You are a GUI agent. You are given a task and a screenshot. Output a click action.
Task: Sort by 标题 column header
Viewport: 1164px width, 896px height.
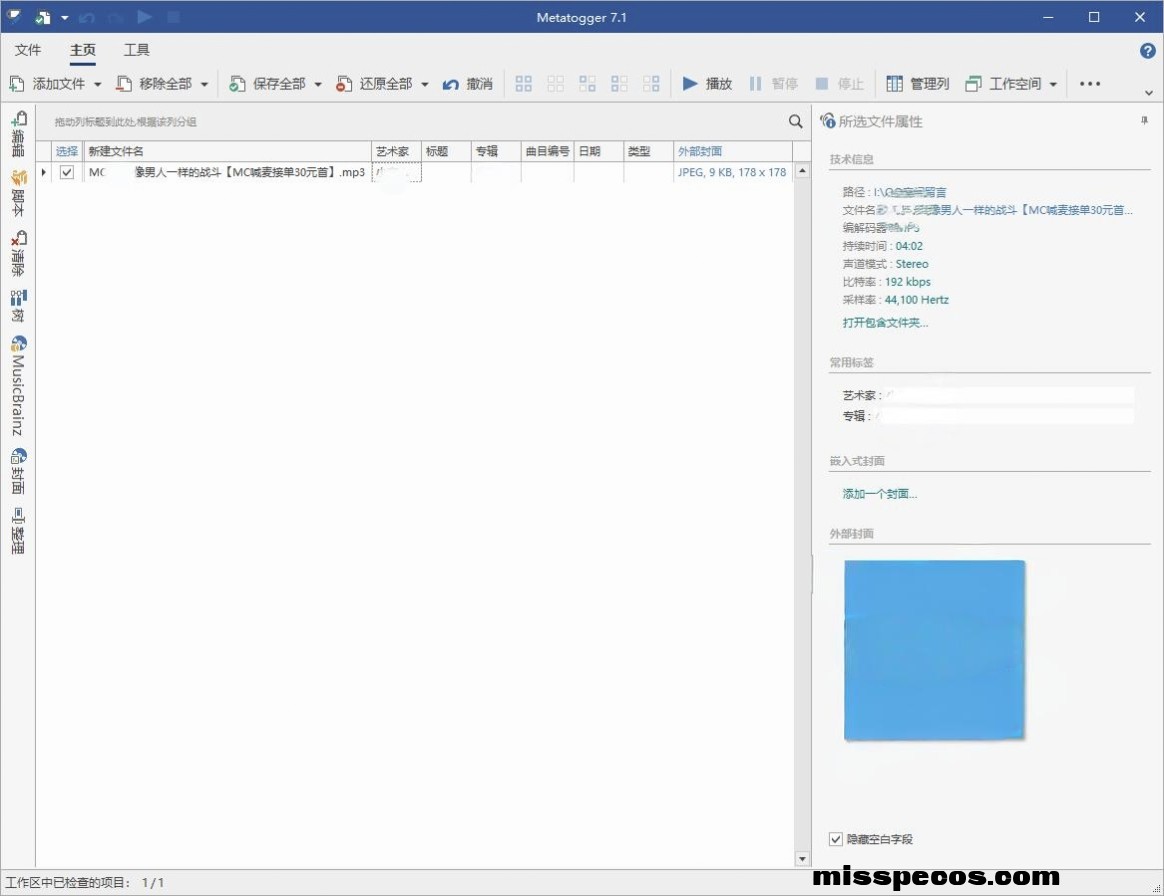(445, 151)
